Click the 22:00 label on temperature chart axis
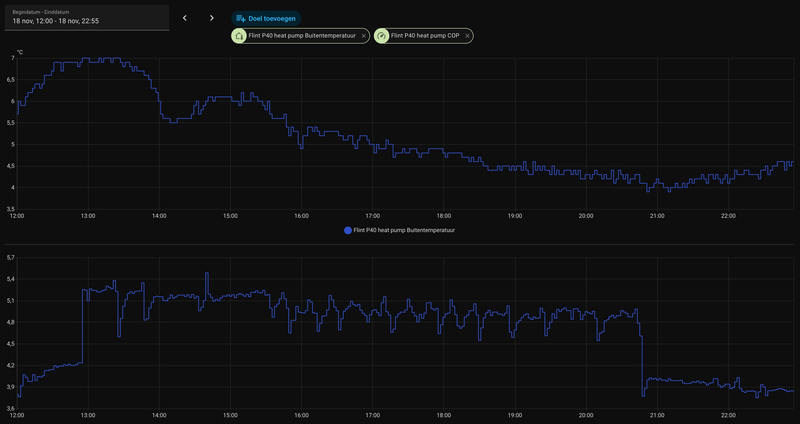This screenshot has height=424, width=800. coord(728,215)
